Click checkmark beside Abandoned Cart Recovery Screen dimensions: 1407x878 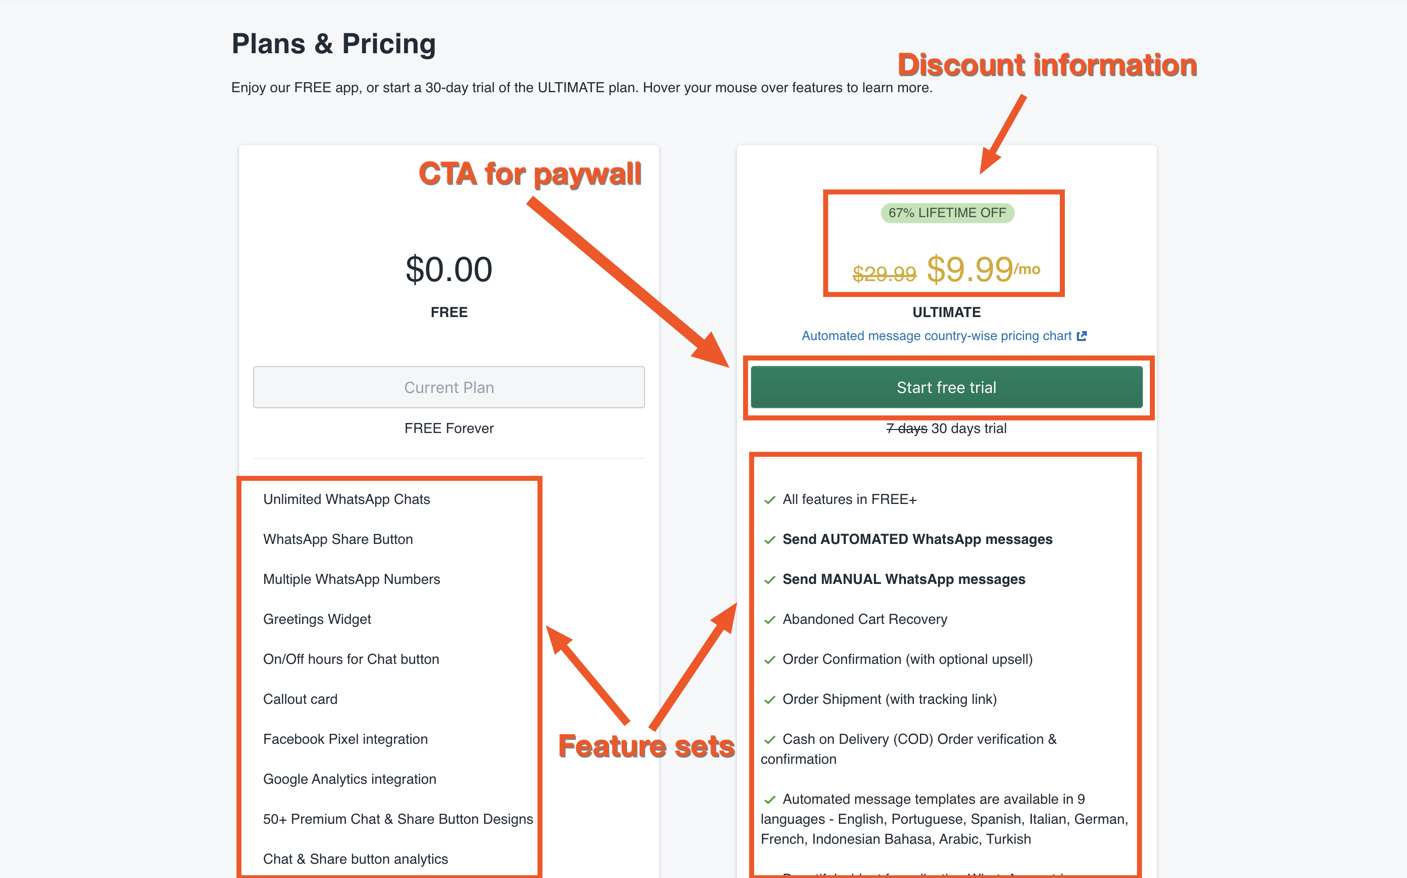[x=769, y=620]
